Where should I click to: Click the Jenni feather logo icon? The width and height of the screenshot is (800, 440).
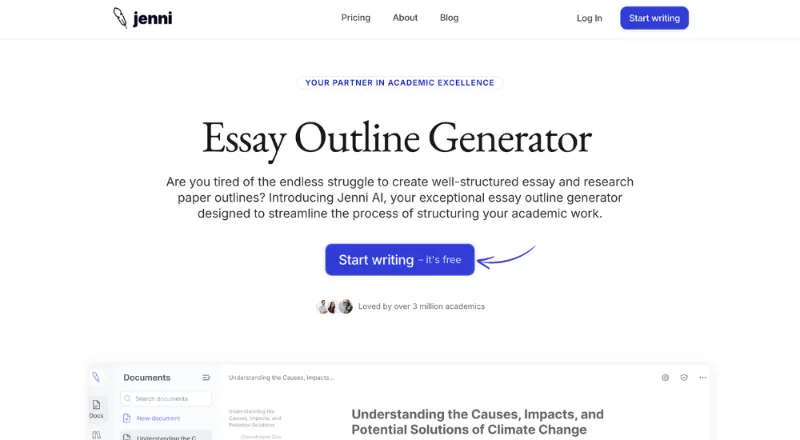click(120, 17)
